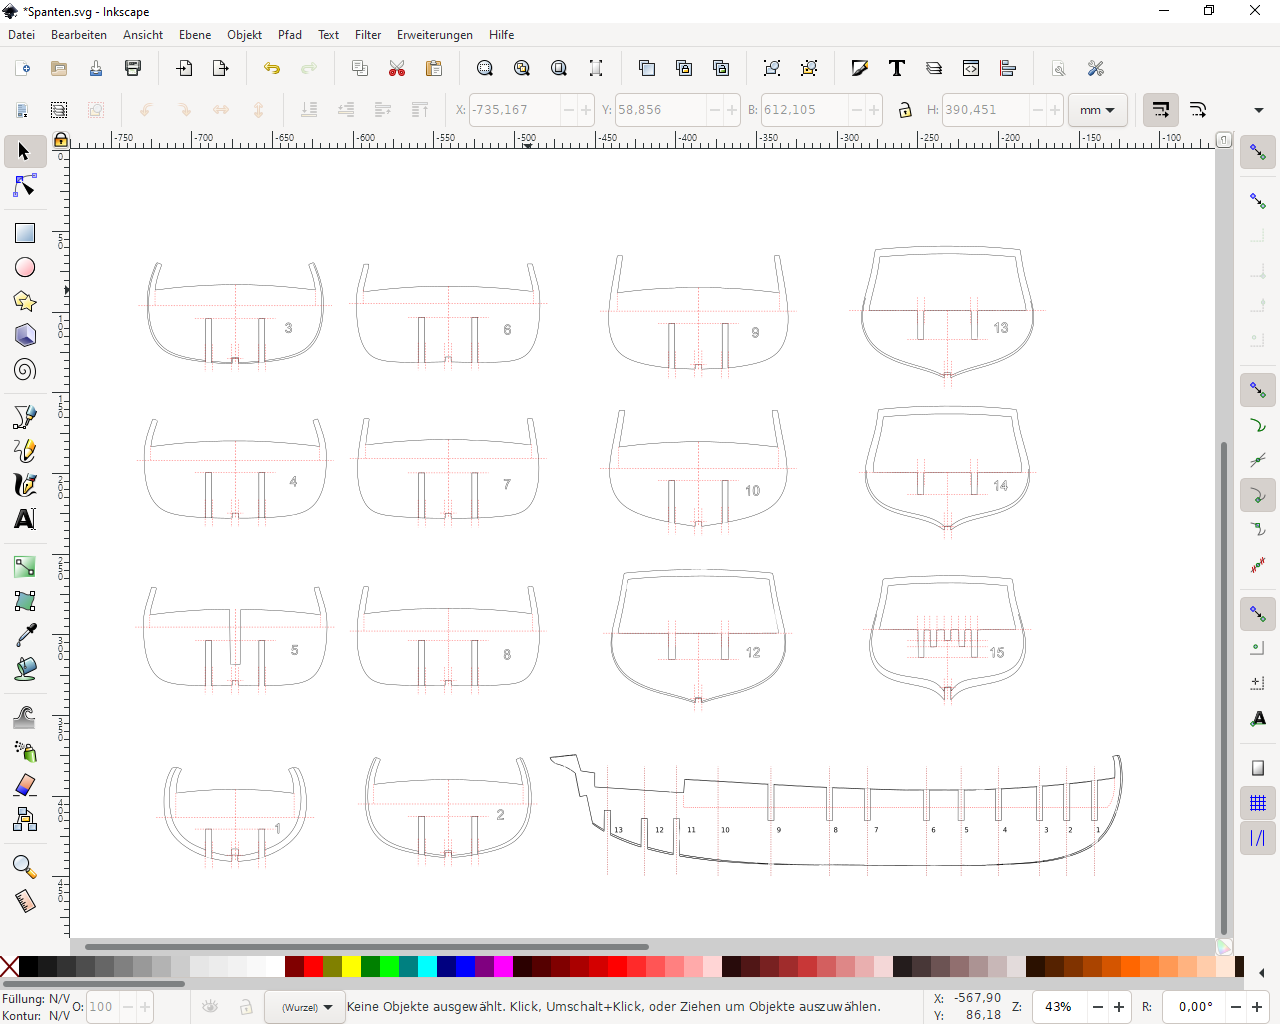Activate the Calligraphy pen tool
The image size is (1280, 1024).
coord(25,485)
